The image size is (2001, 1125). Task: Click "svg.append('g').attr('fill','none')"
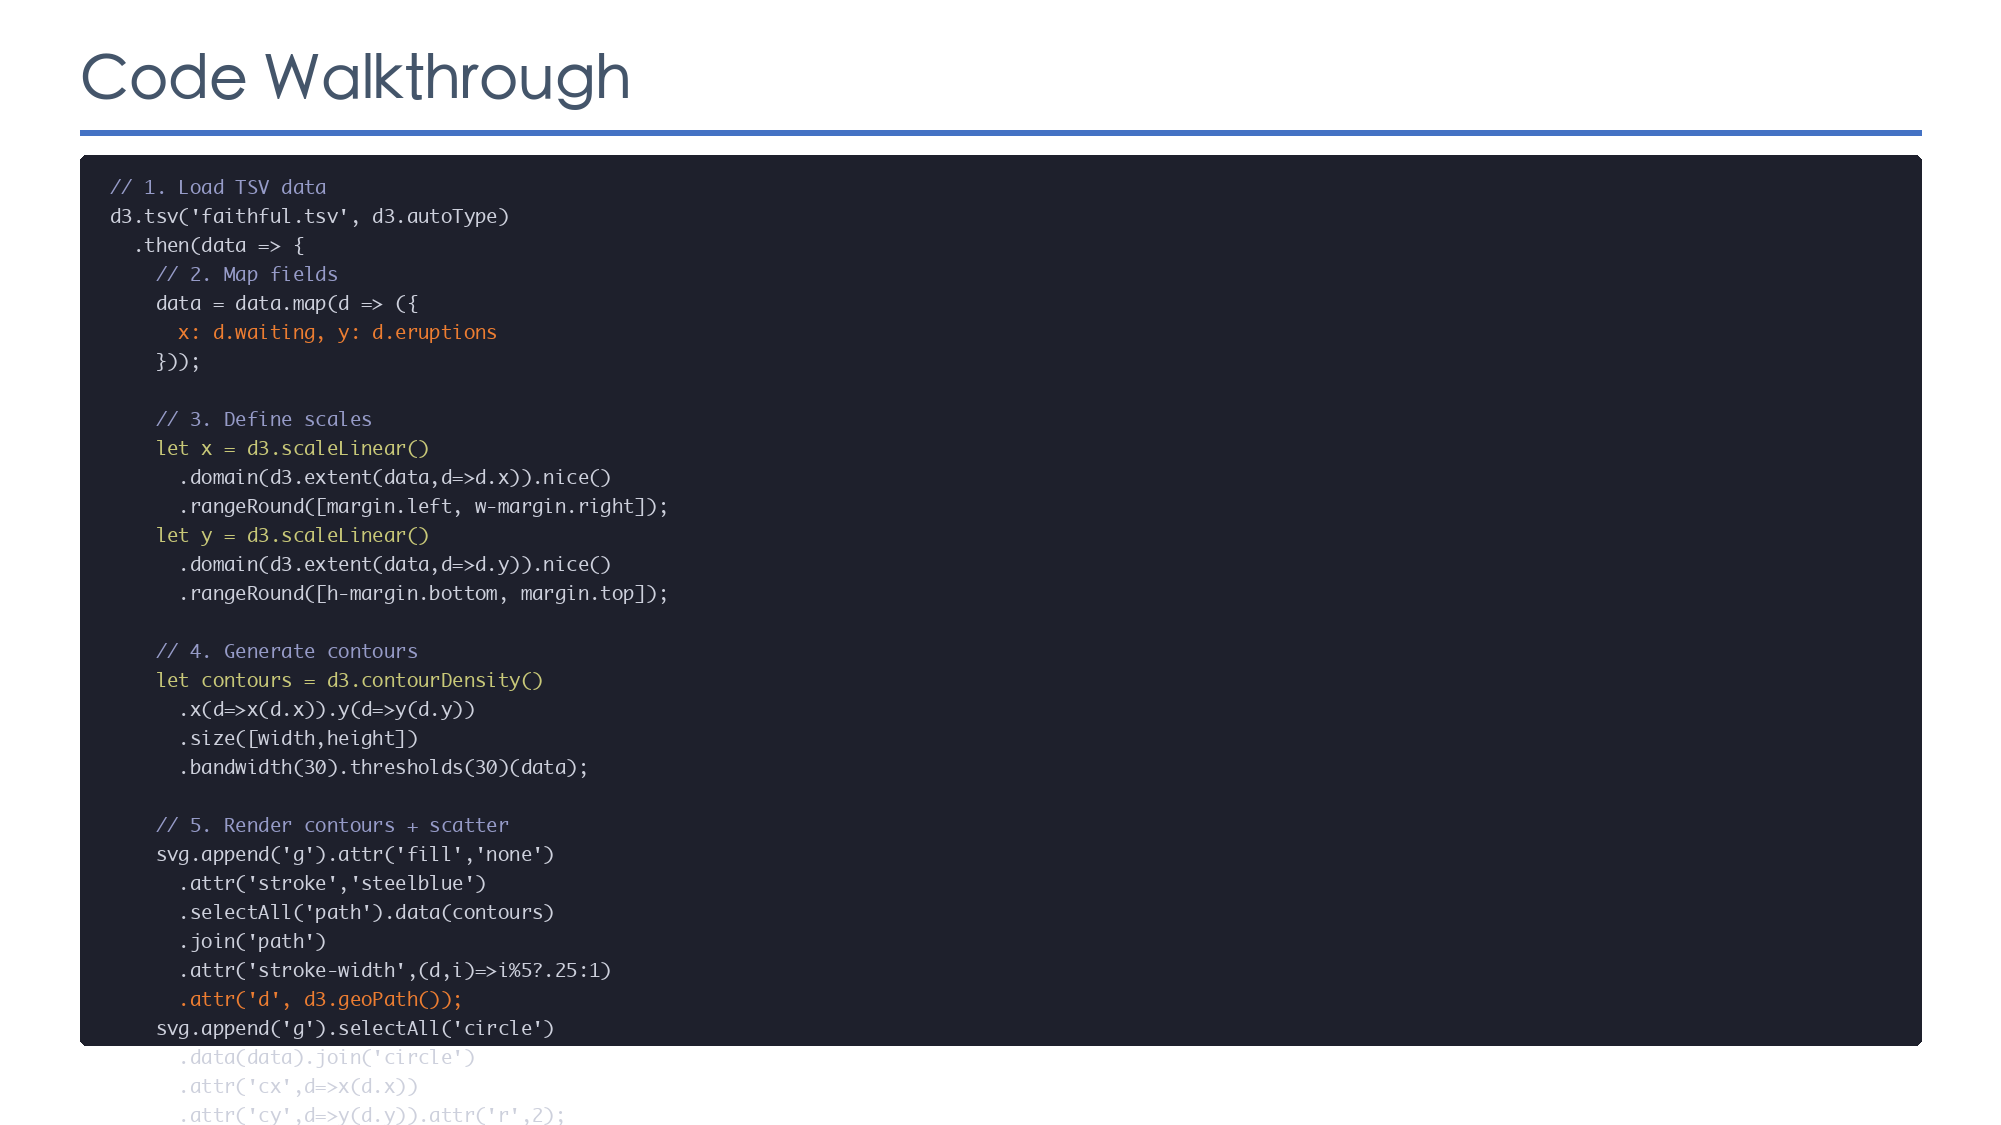tap(355, 854)
